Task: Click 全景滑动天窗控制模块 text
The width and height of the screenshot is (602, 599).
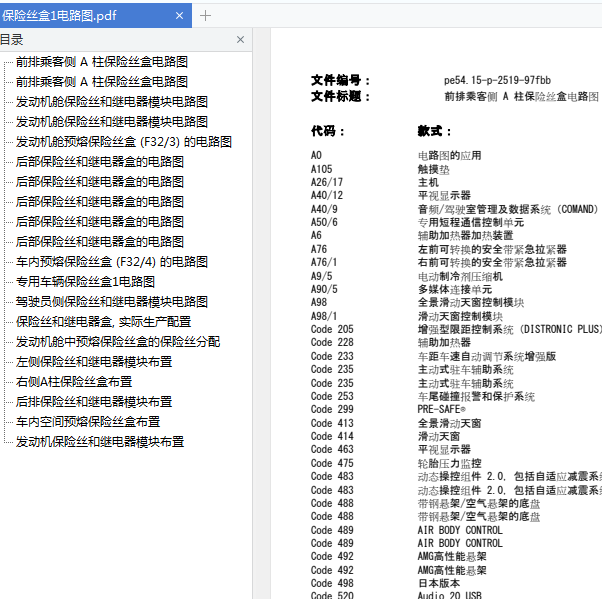Action: point(471,303)
